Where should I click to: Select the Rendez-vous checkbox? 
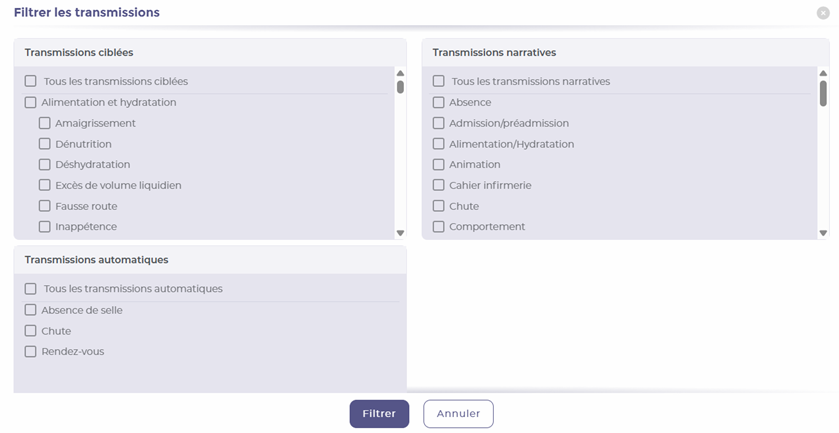[30, 352]
